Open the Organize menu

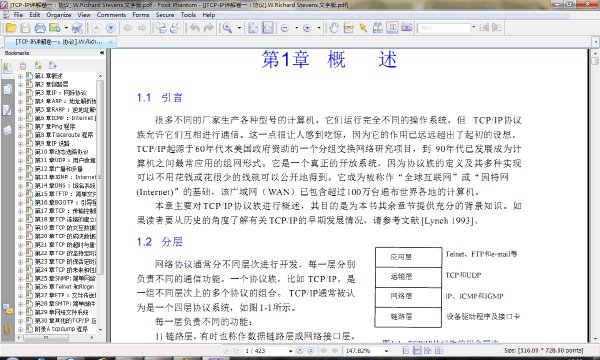pos(59,15)
